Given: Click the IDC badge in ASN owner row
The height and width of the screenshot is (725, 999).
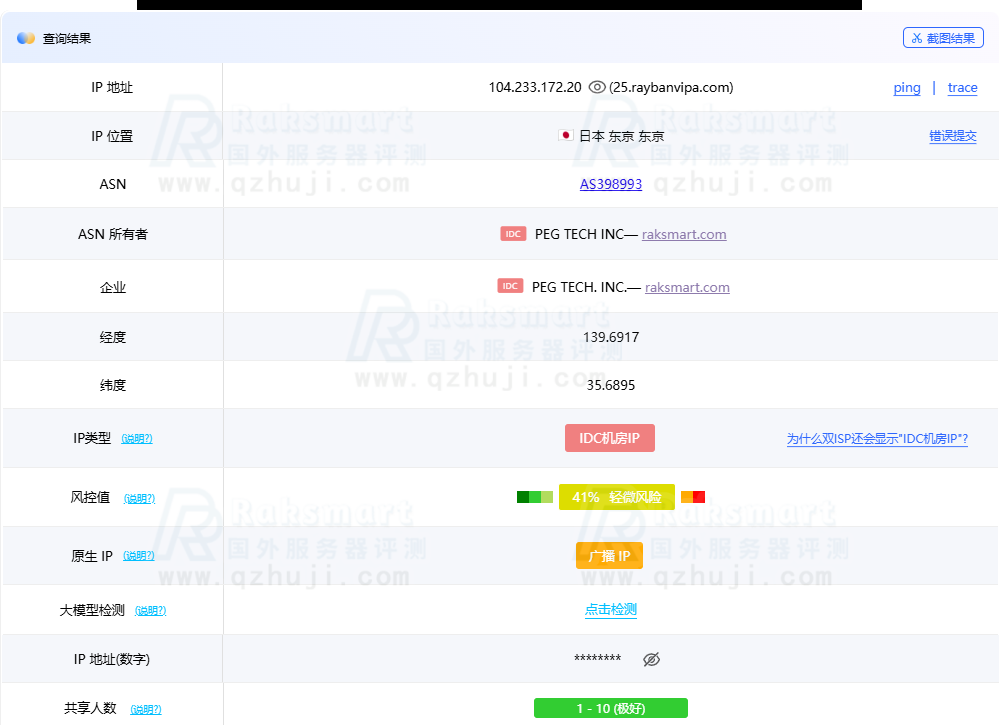Looking at the screenshot, I should click(x=513, y=234).
